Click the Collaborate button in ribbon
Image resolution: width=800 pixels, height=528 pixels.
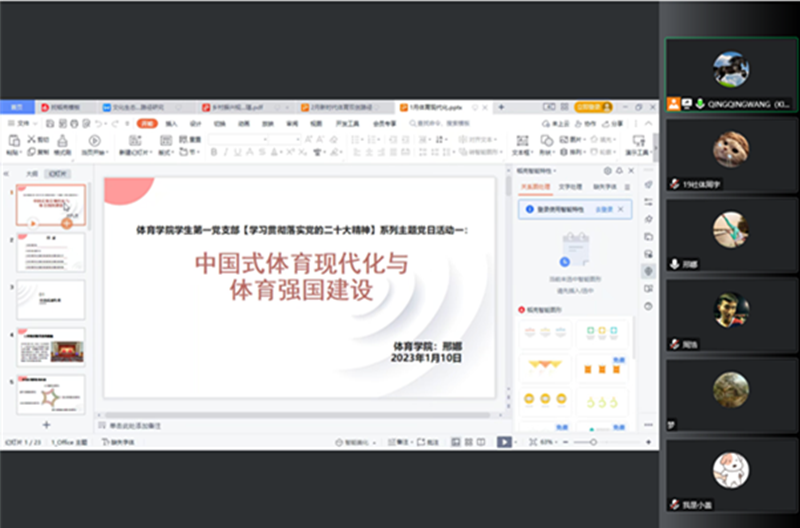click(x=586, y=123)
